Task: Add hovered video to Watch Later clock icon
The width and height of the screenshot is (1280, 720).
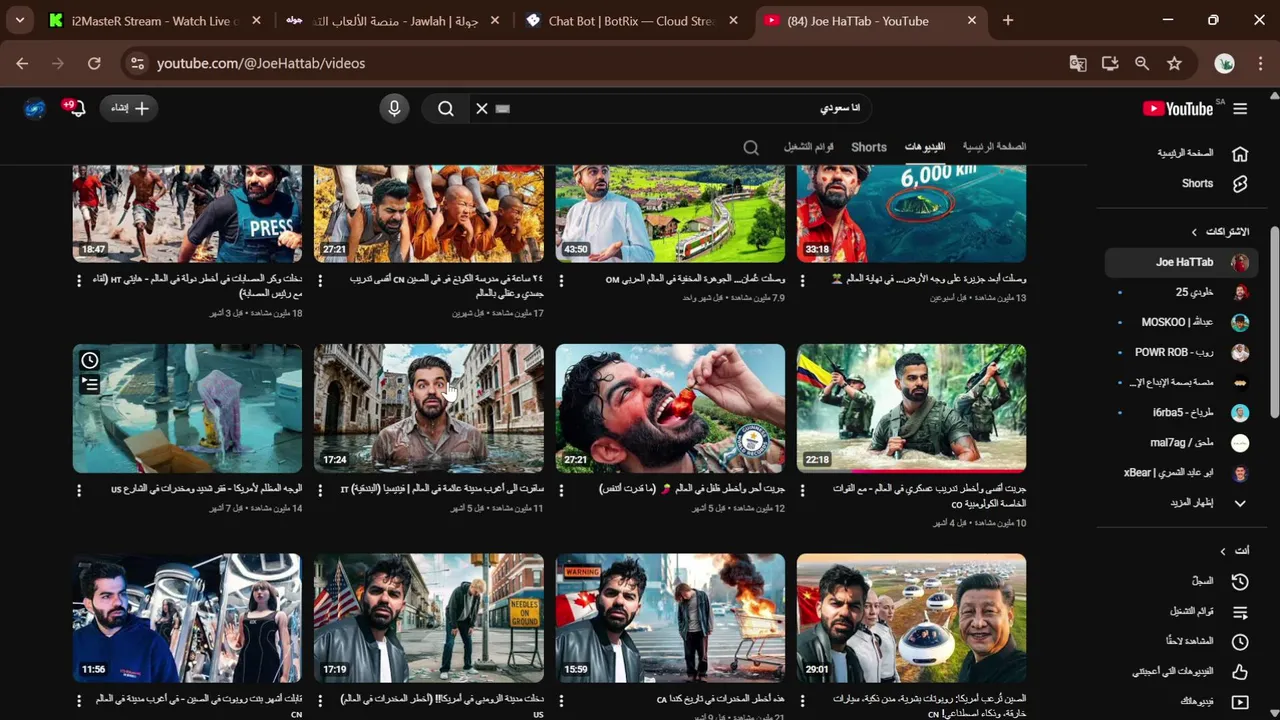Action: pos(90,360)
